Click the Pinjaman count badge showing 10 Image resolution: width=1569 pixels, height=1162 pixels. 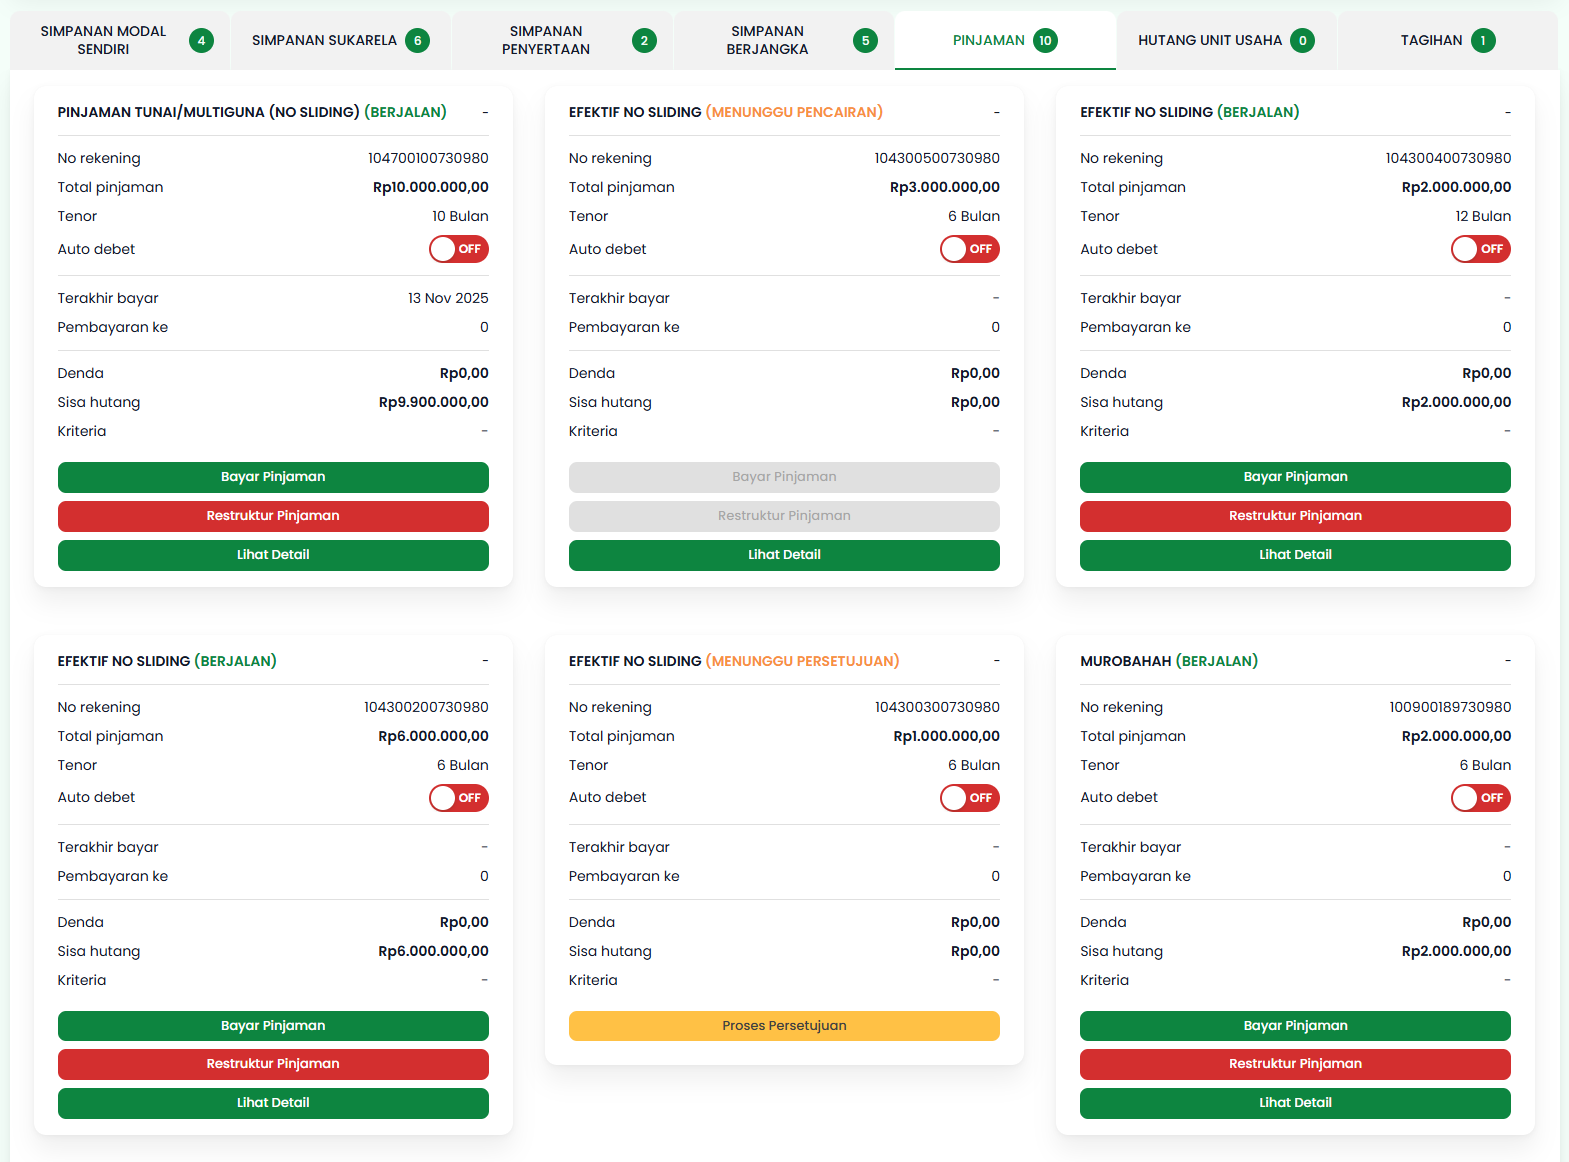point(1045,41)
